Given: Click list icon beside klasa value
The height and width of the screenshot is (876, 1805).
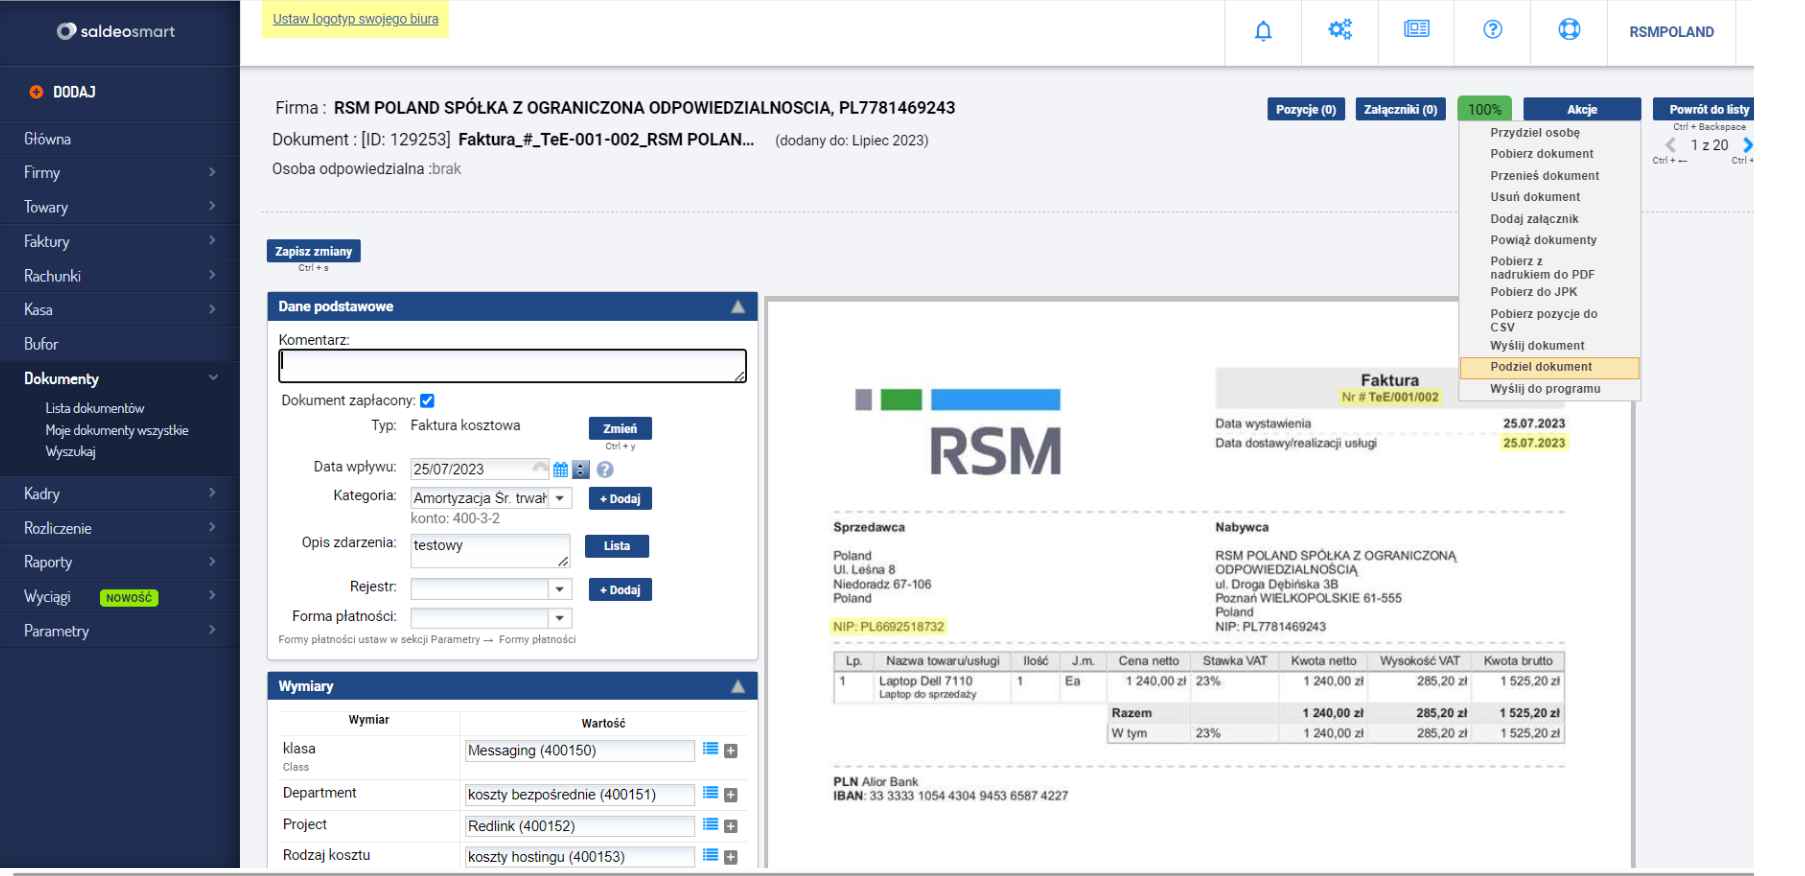Looking at the screenshot, I should coord(711,749).
